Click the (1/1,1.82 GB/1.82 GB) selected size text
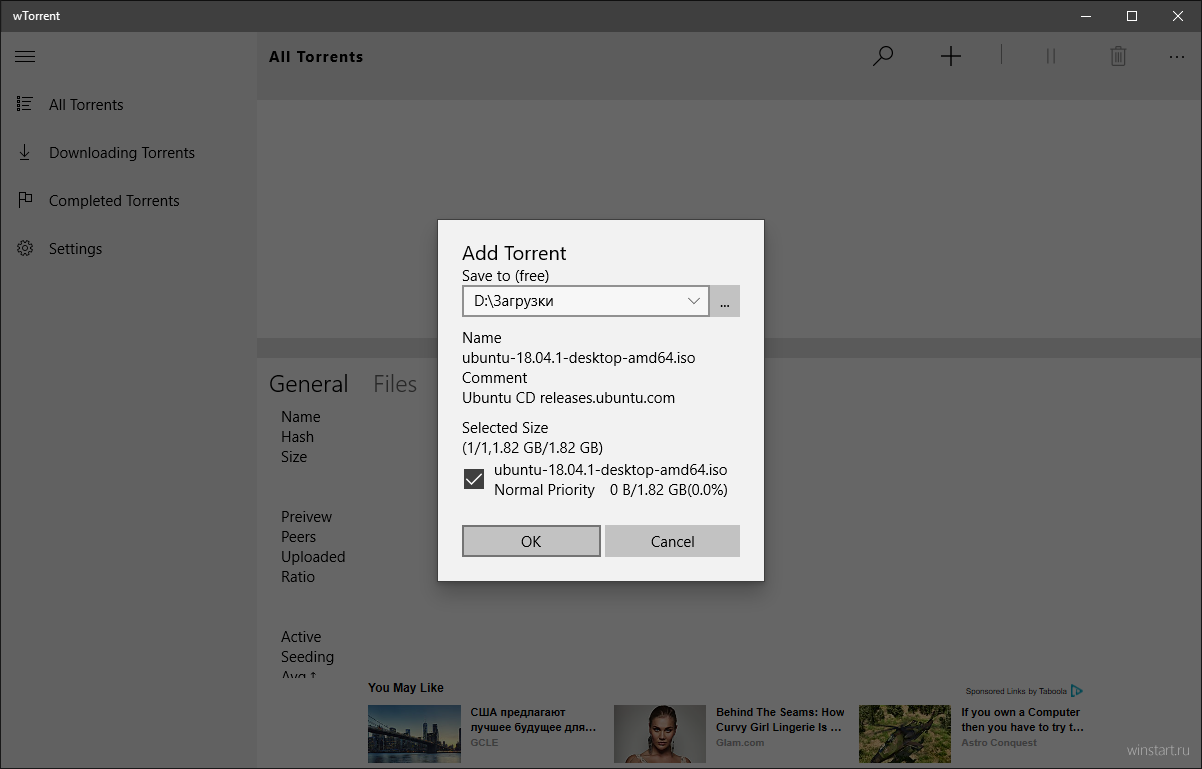The height and width of the screenshot is (769, 1202). tap(532, 447)
